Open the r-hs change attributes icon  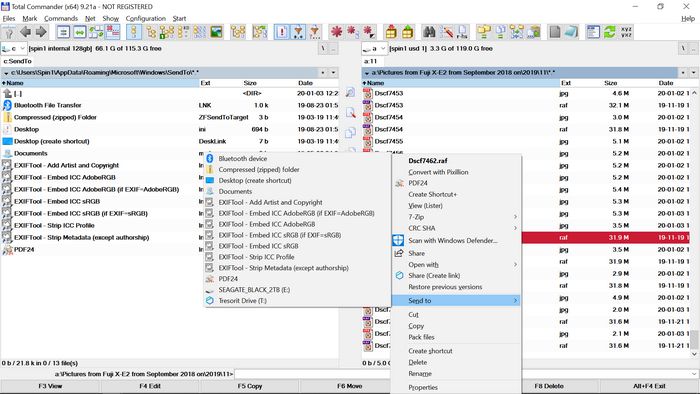point(462,32)
